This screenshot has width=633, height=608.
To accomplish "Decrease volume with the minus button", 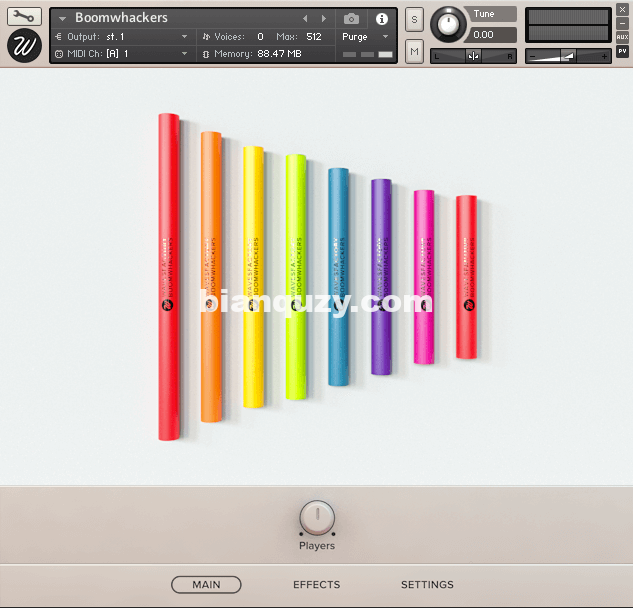I will coord(532,57).
